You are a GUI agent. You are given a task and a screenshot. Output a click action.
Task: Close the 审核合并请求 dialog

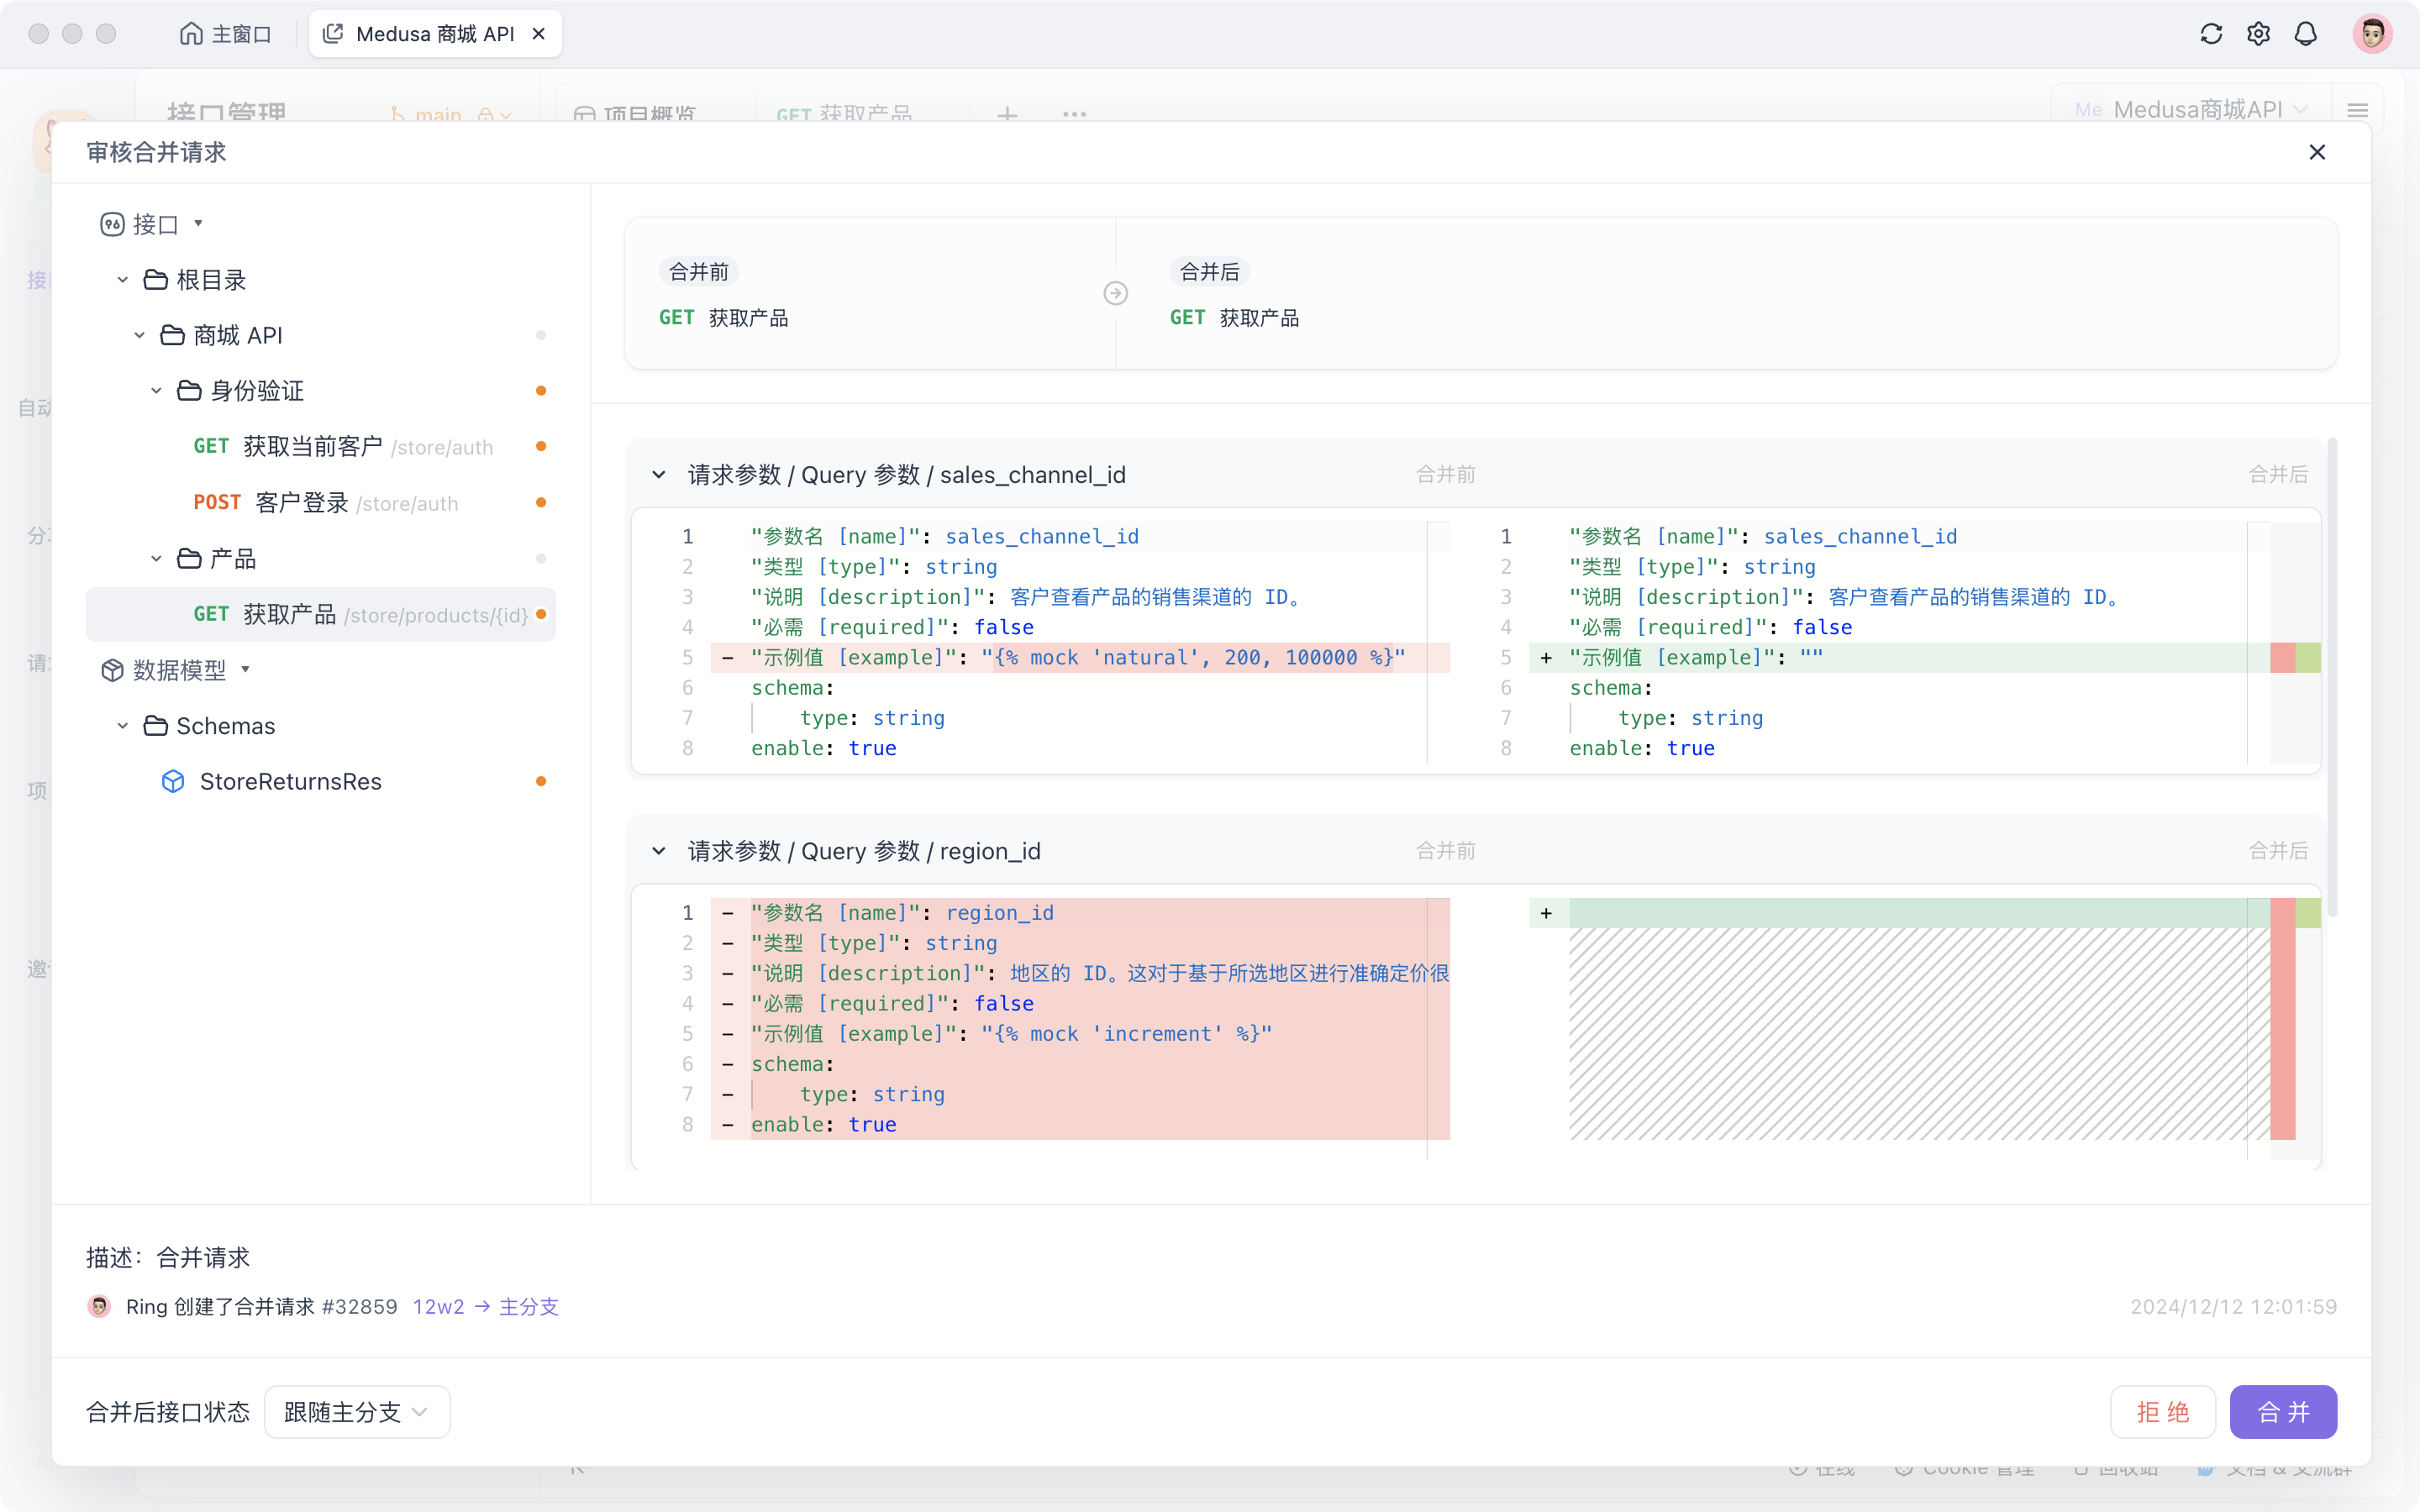(2317, 152)
